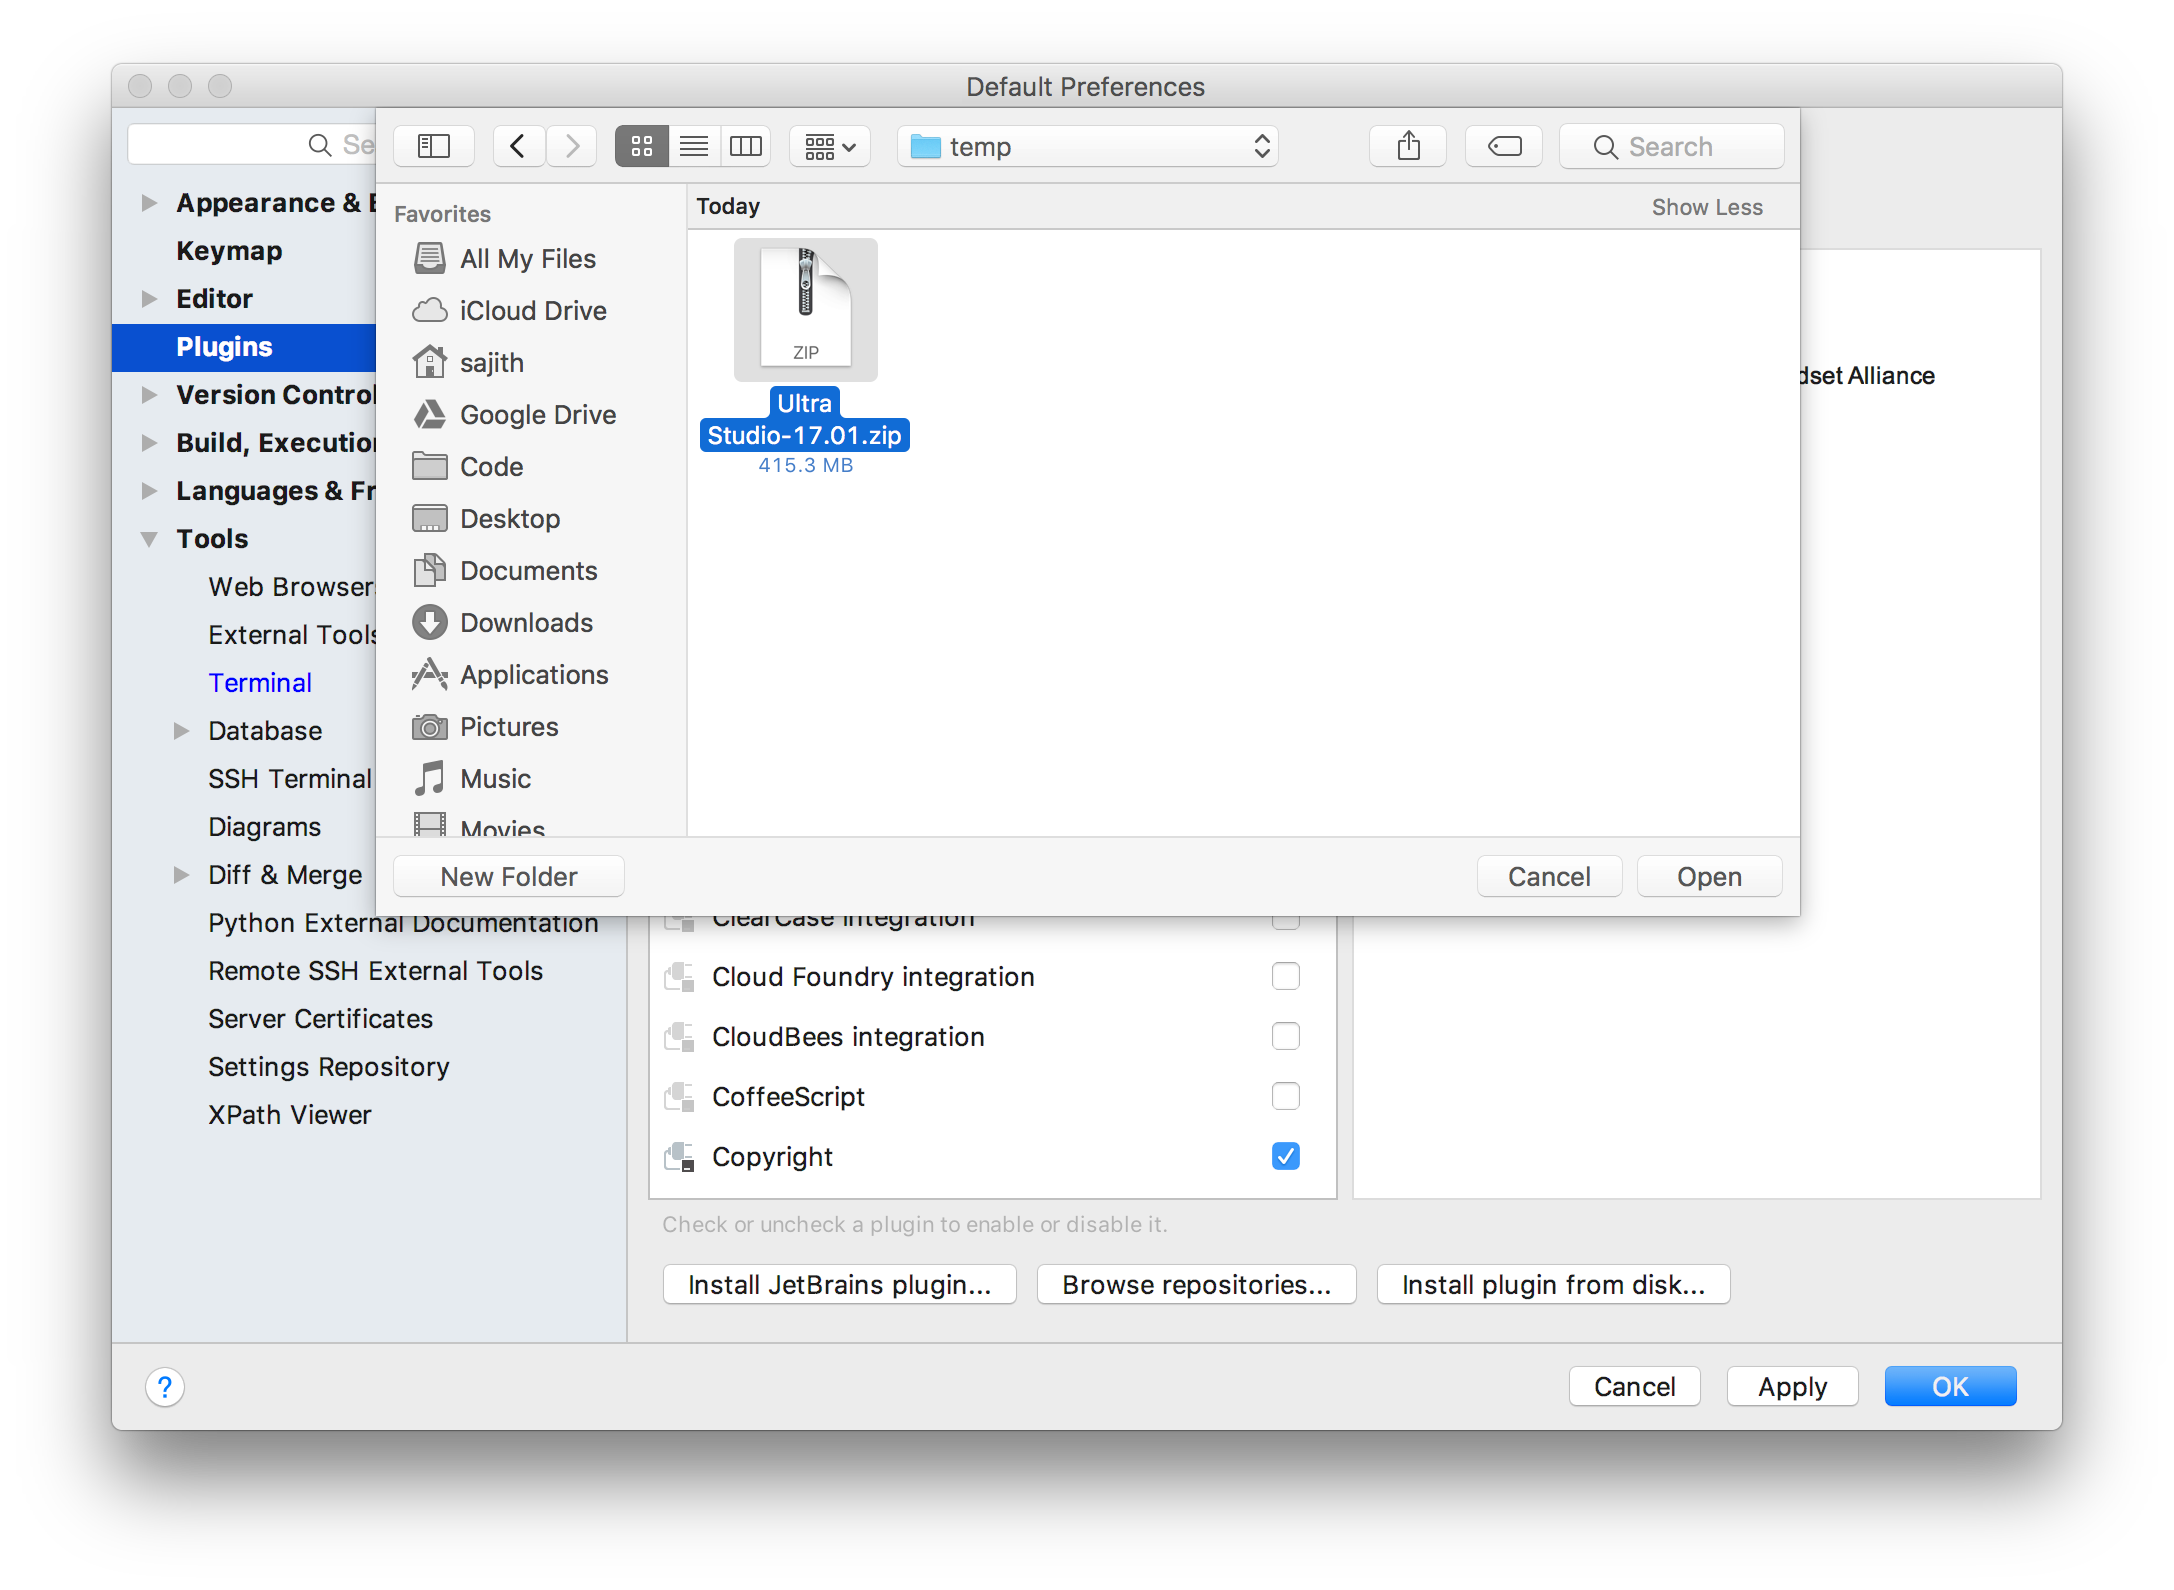The height and width of the screenshot is (1590, 2174).
Task: Open the item arrangement dropdown
Action: (x=830, y=146)
